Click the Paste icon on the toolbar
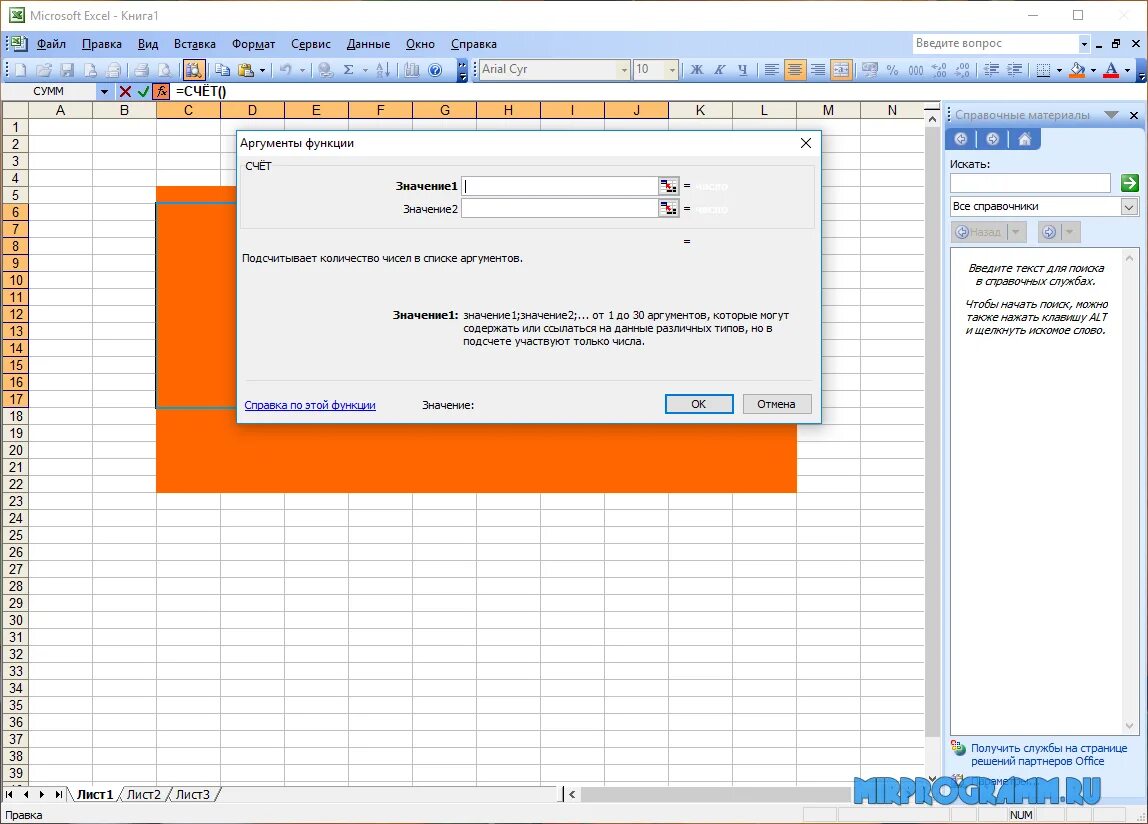 244,69
